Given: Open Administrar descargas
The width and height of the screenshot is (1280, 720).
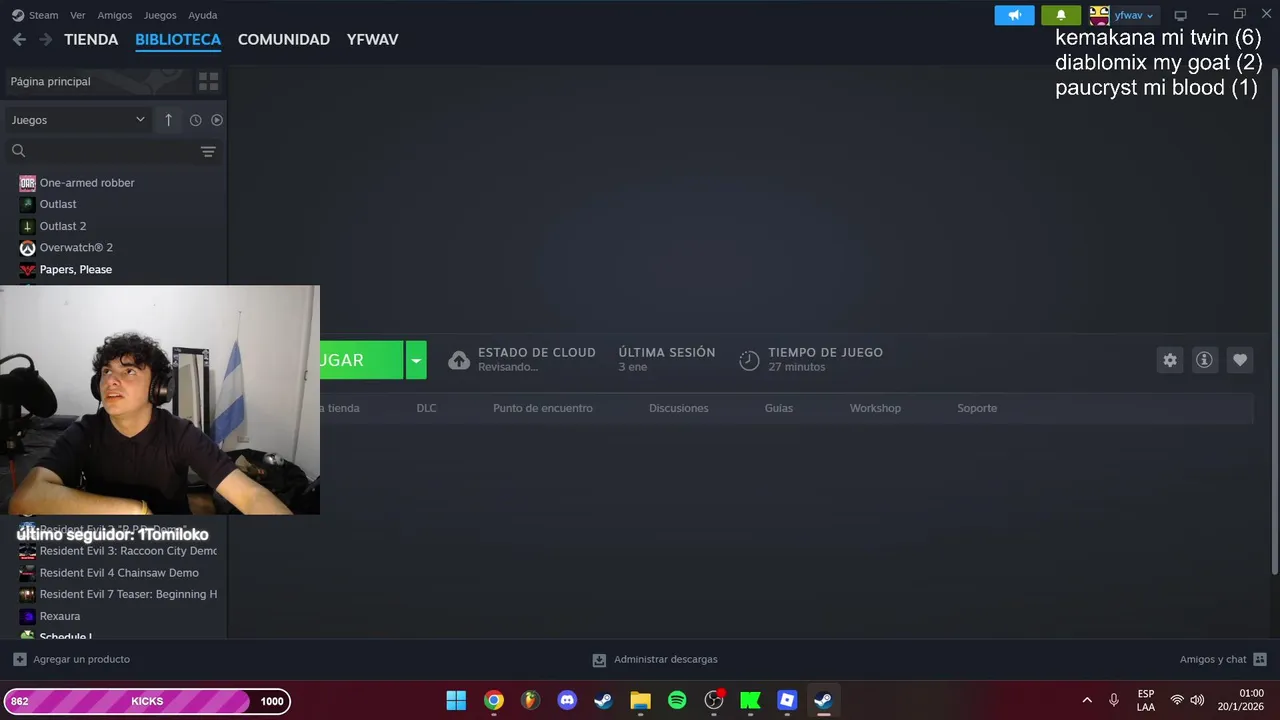Looking at the screenshot, I should click(655, 660).
